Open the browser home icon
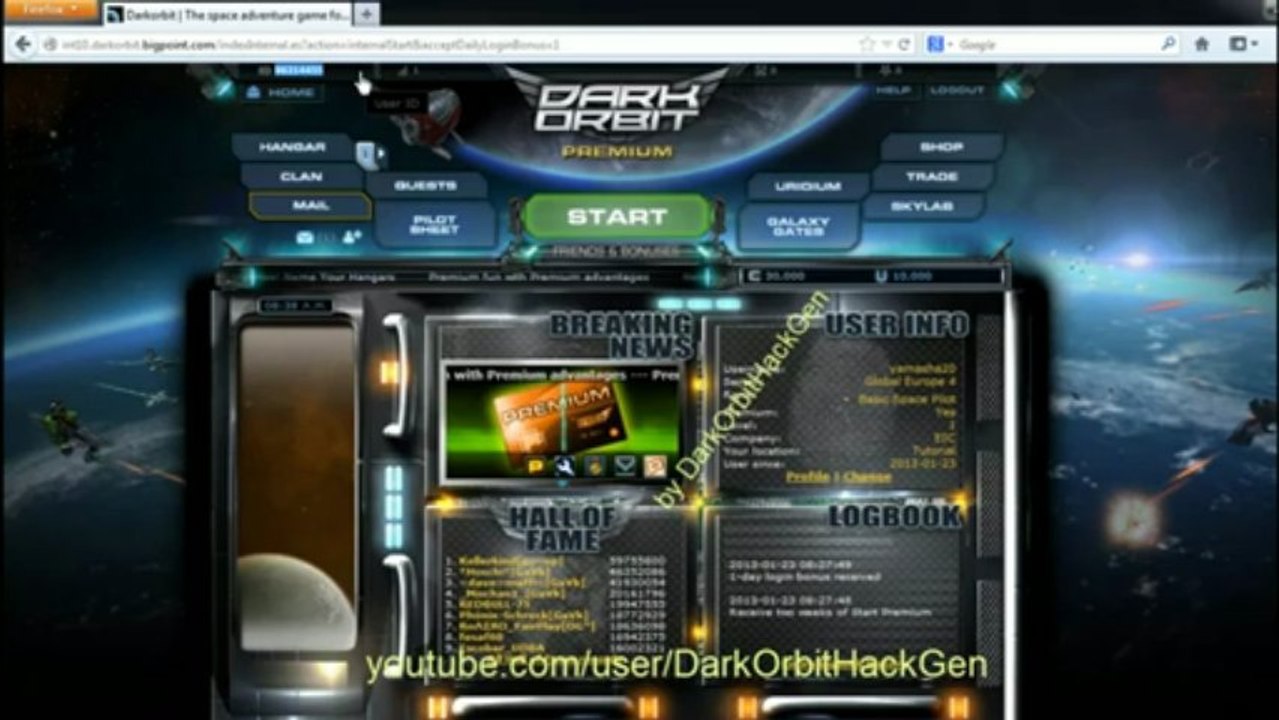The image size is (1279, 720). 1202,45
